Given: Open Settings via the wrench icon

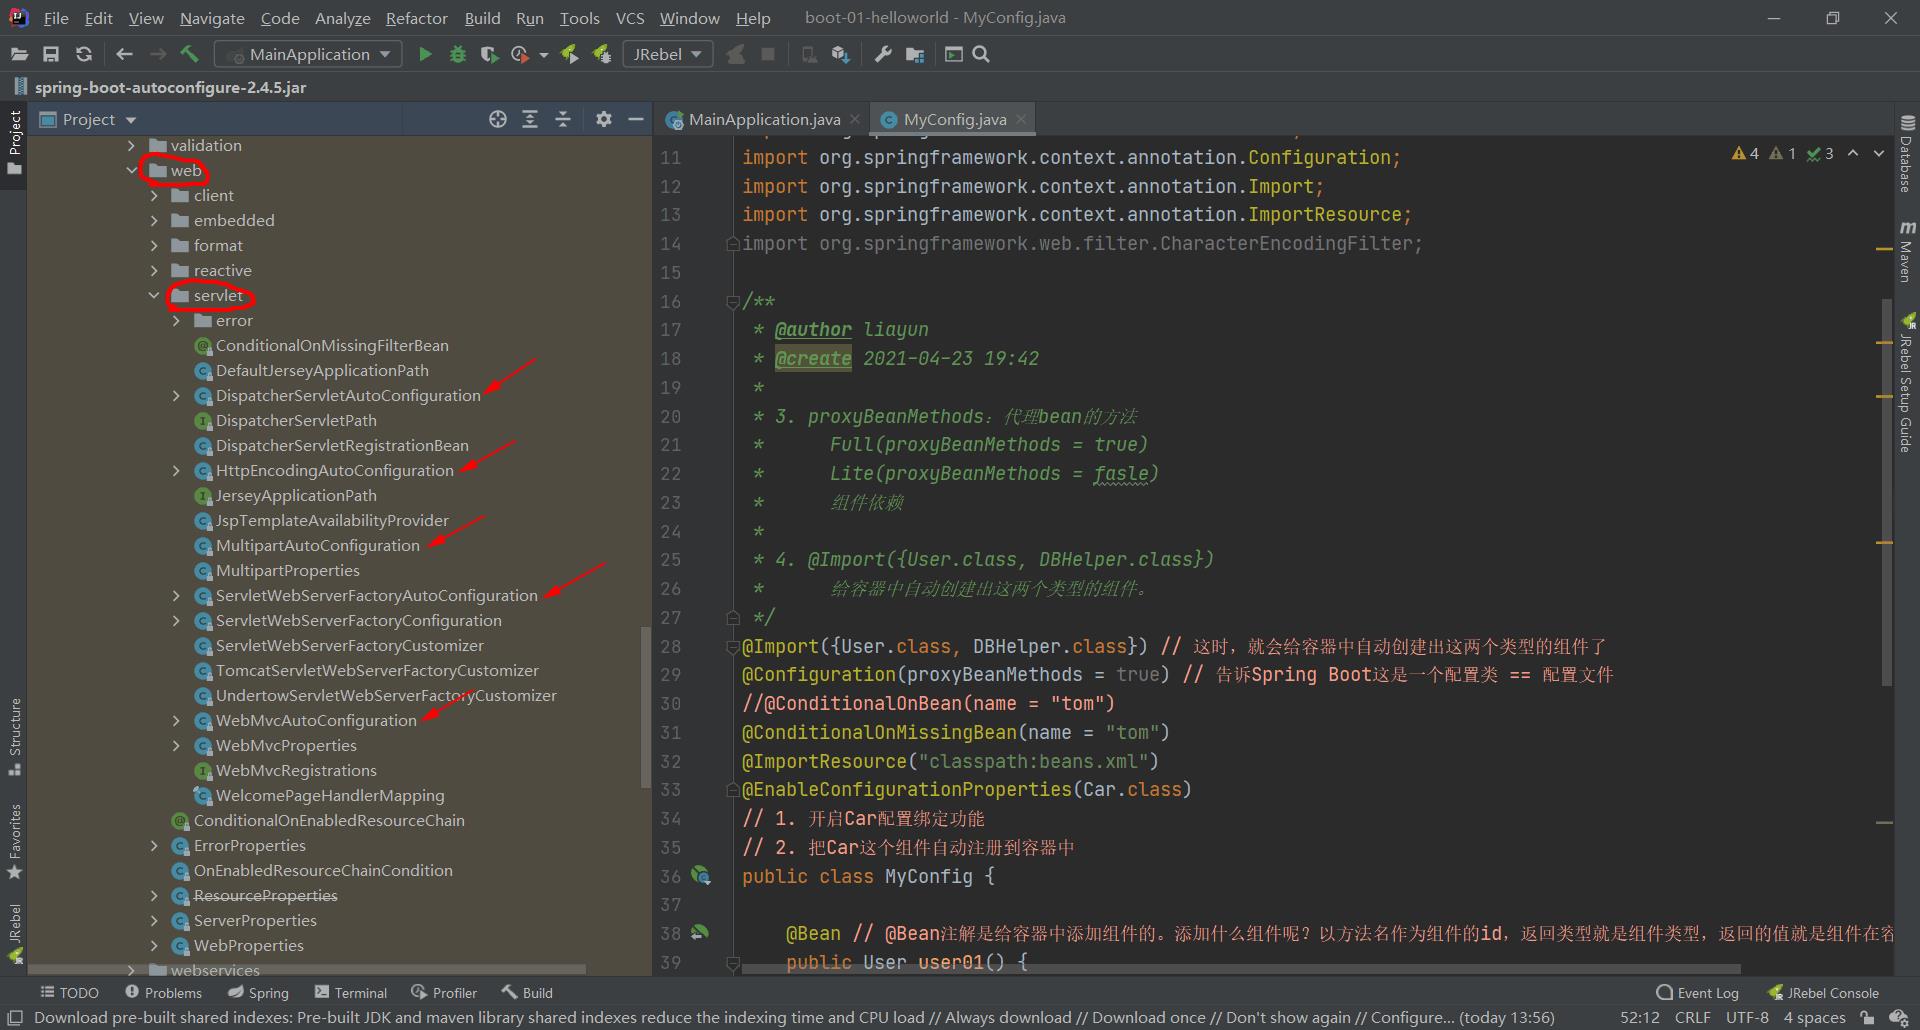Looking at the screenshot, I should (x=883, y=54).
